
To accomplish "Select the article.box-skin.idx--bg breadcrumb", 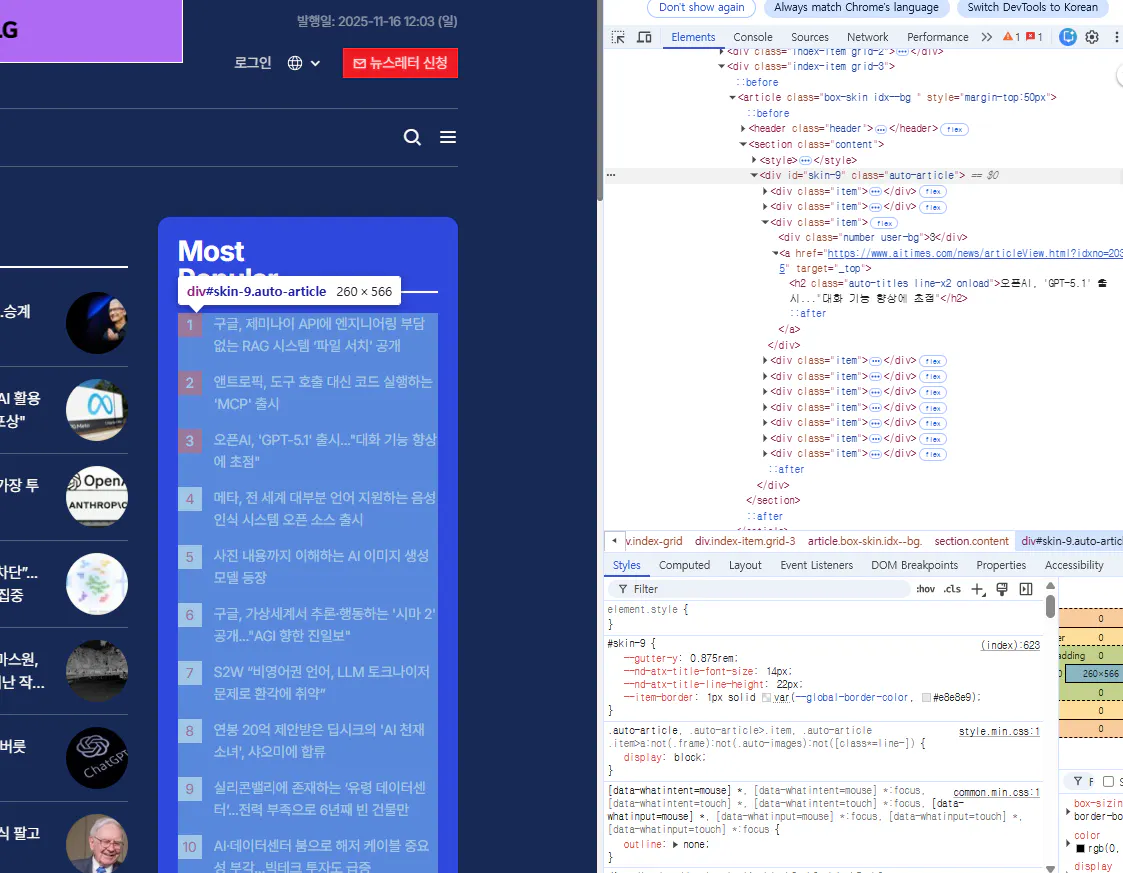I will [x=864, y=541].
